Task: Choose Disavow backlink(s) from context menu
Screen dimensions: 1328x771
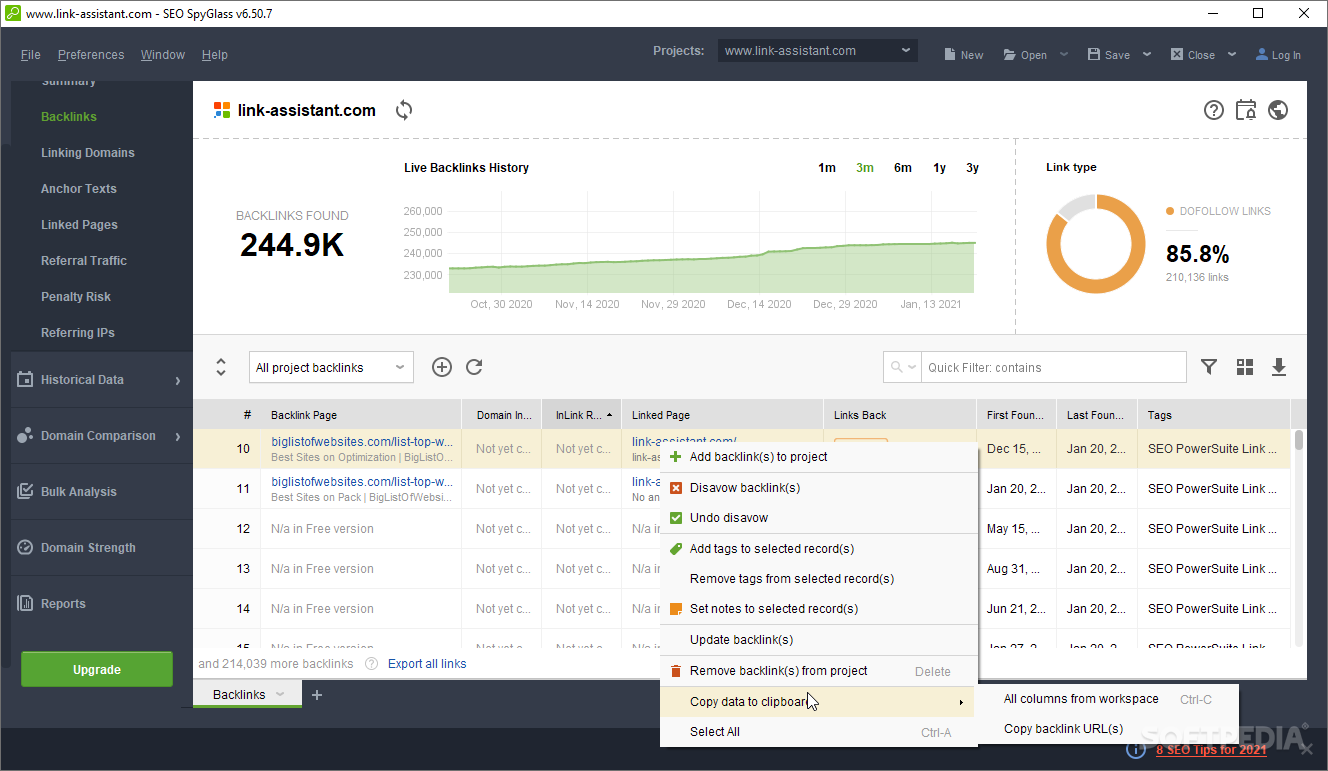Action: point(819,488)
